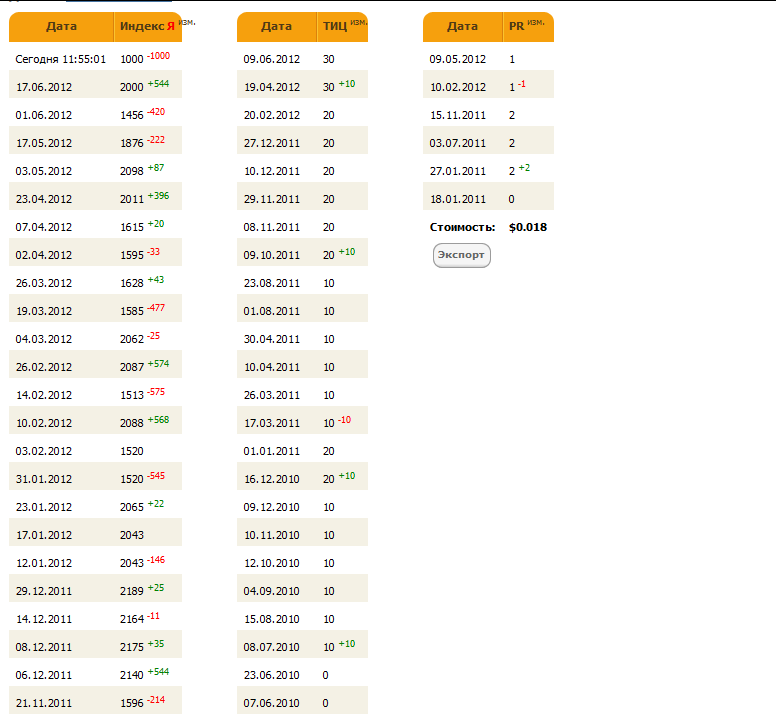Click the Стоимость label
776x714 pixels.
click(462, 227)
